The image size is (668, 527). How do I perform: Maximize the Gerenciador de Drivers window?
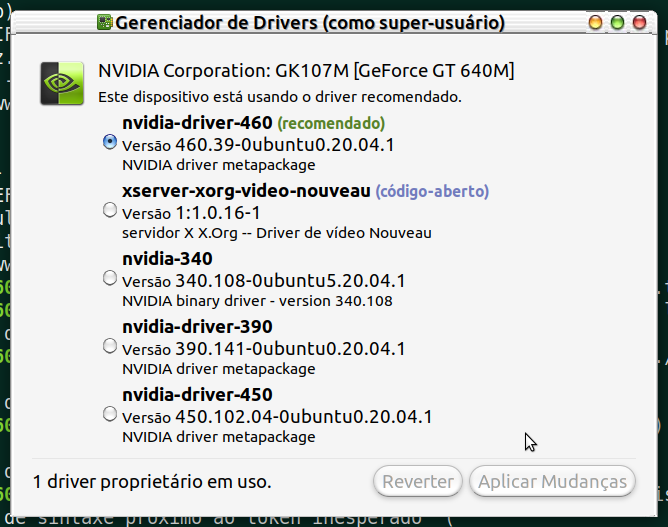[x=617, y=22]
